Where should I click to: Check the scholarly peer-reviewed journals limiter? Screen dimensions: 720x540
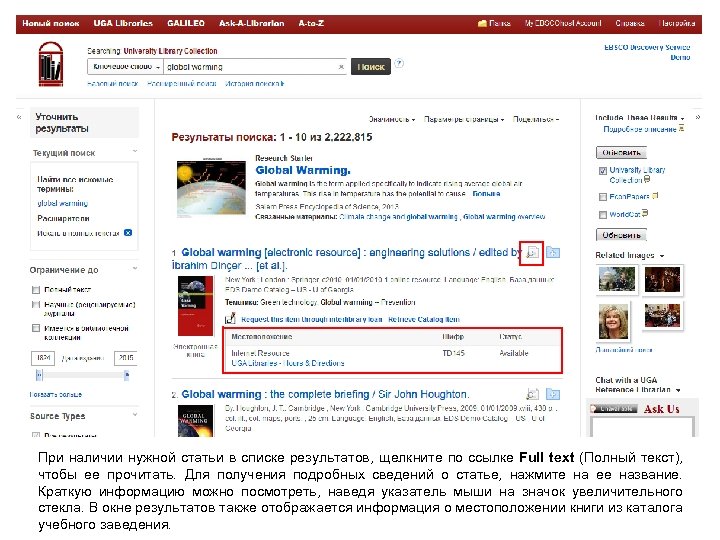tap(36, 304)
